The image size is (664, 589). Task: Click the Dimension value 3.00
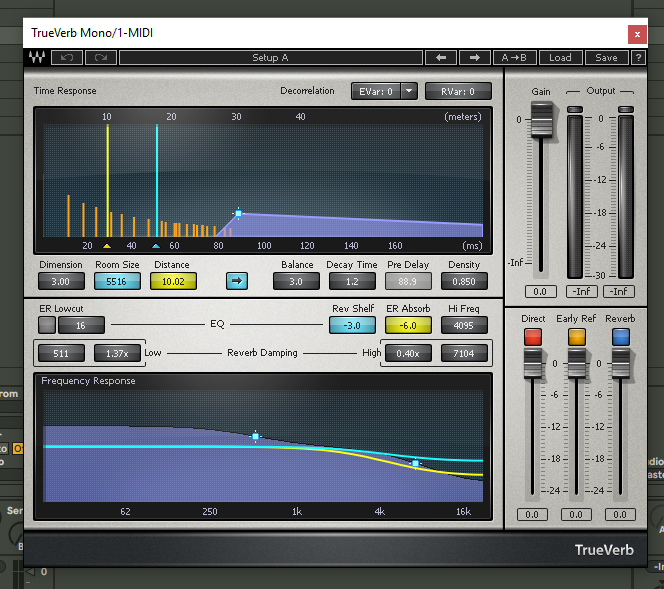tap(61, 281)
